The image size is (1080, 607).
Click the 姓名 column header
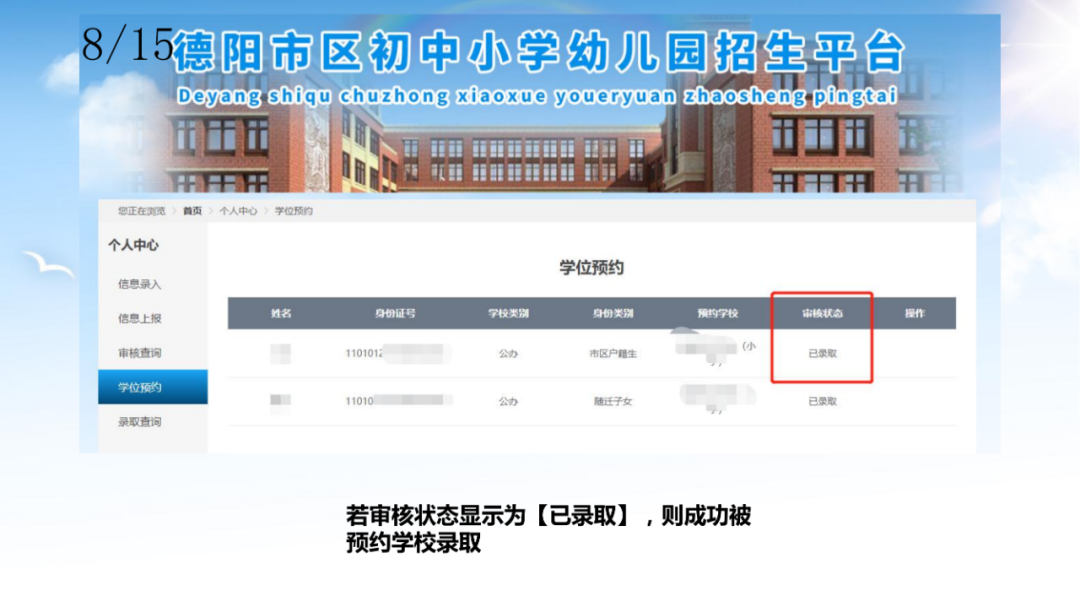coord(281,313)
